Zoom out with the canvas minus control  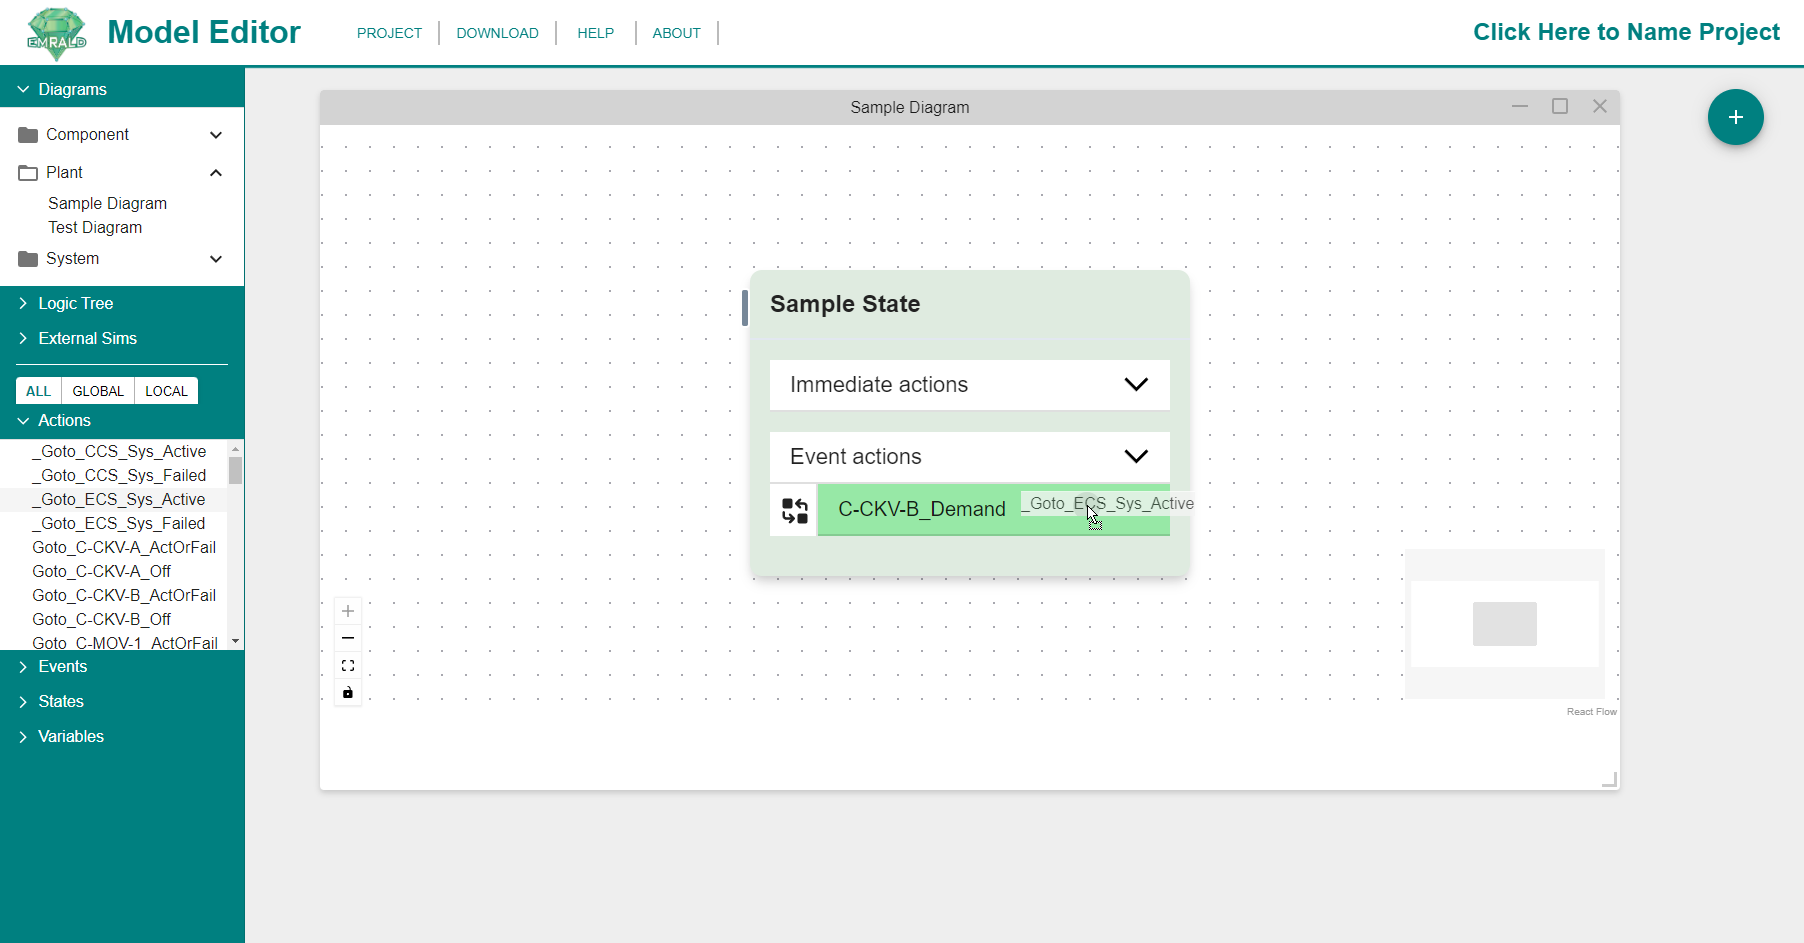tap(348, 638)
